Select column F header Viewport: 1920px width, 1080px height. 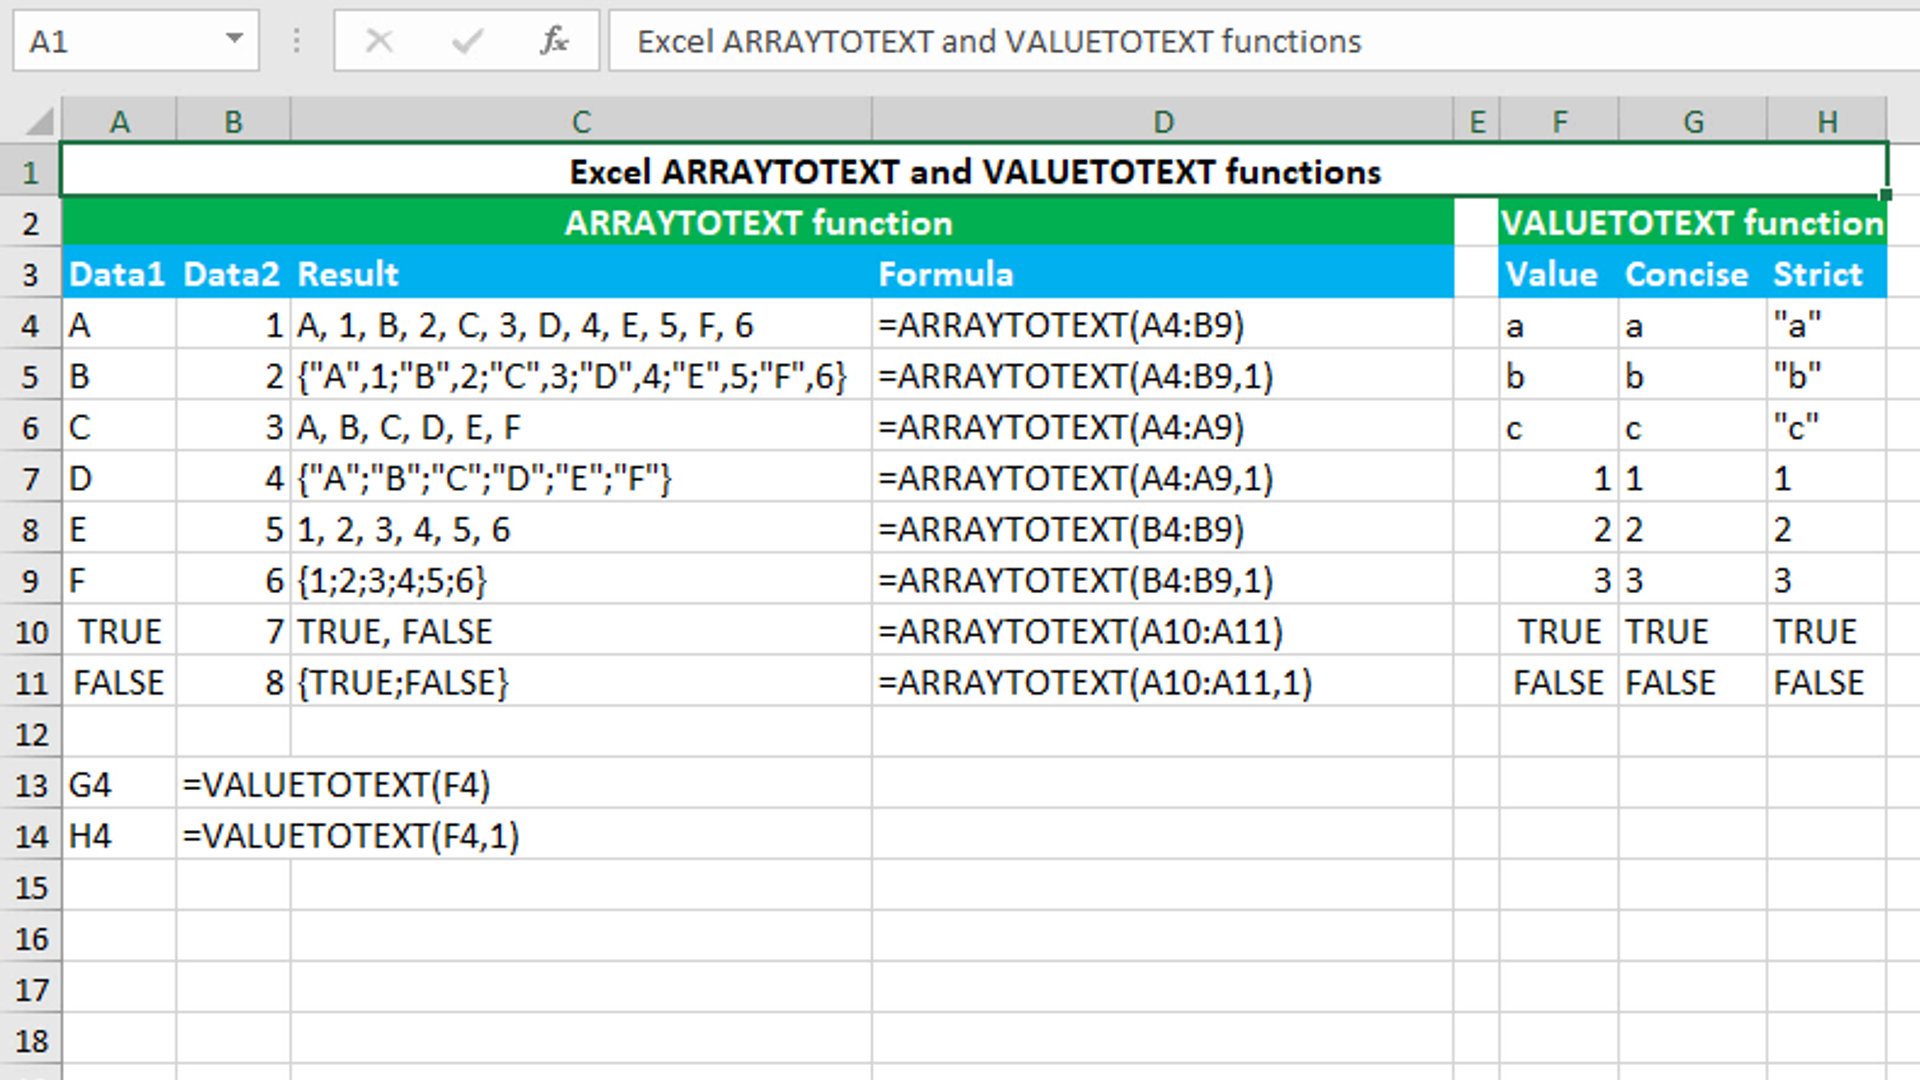(1559, 122)
